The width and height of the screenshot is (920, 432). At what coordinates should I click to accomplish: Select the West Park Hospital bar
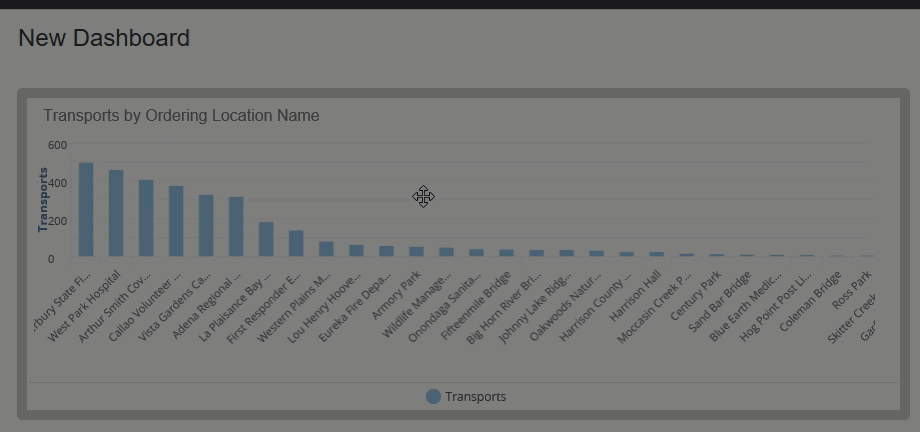tap(116, 213)
